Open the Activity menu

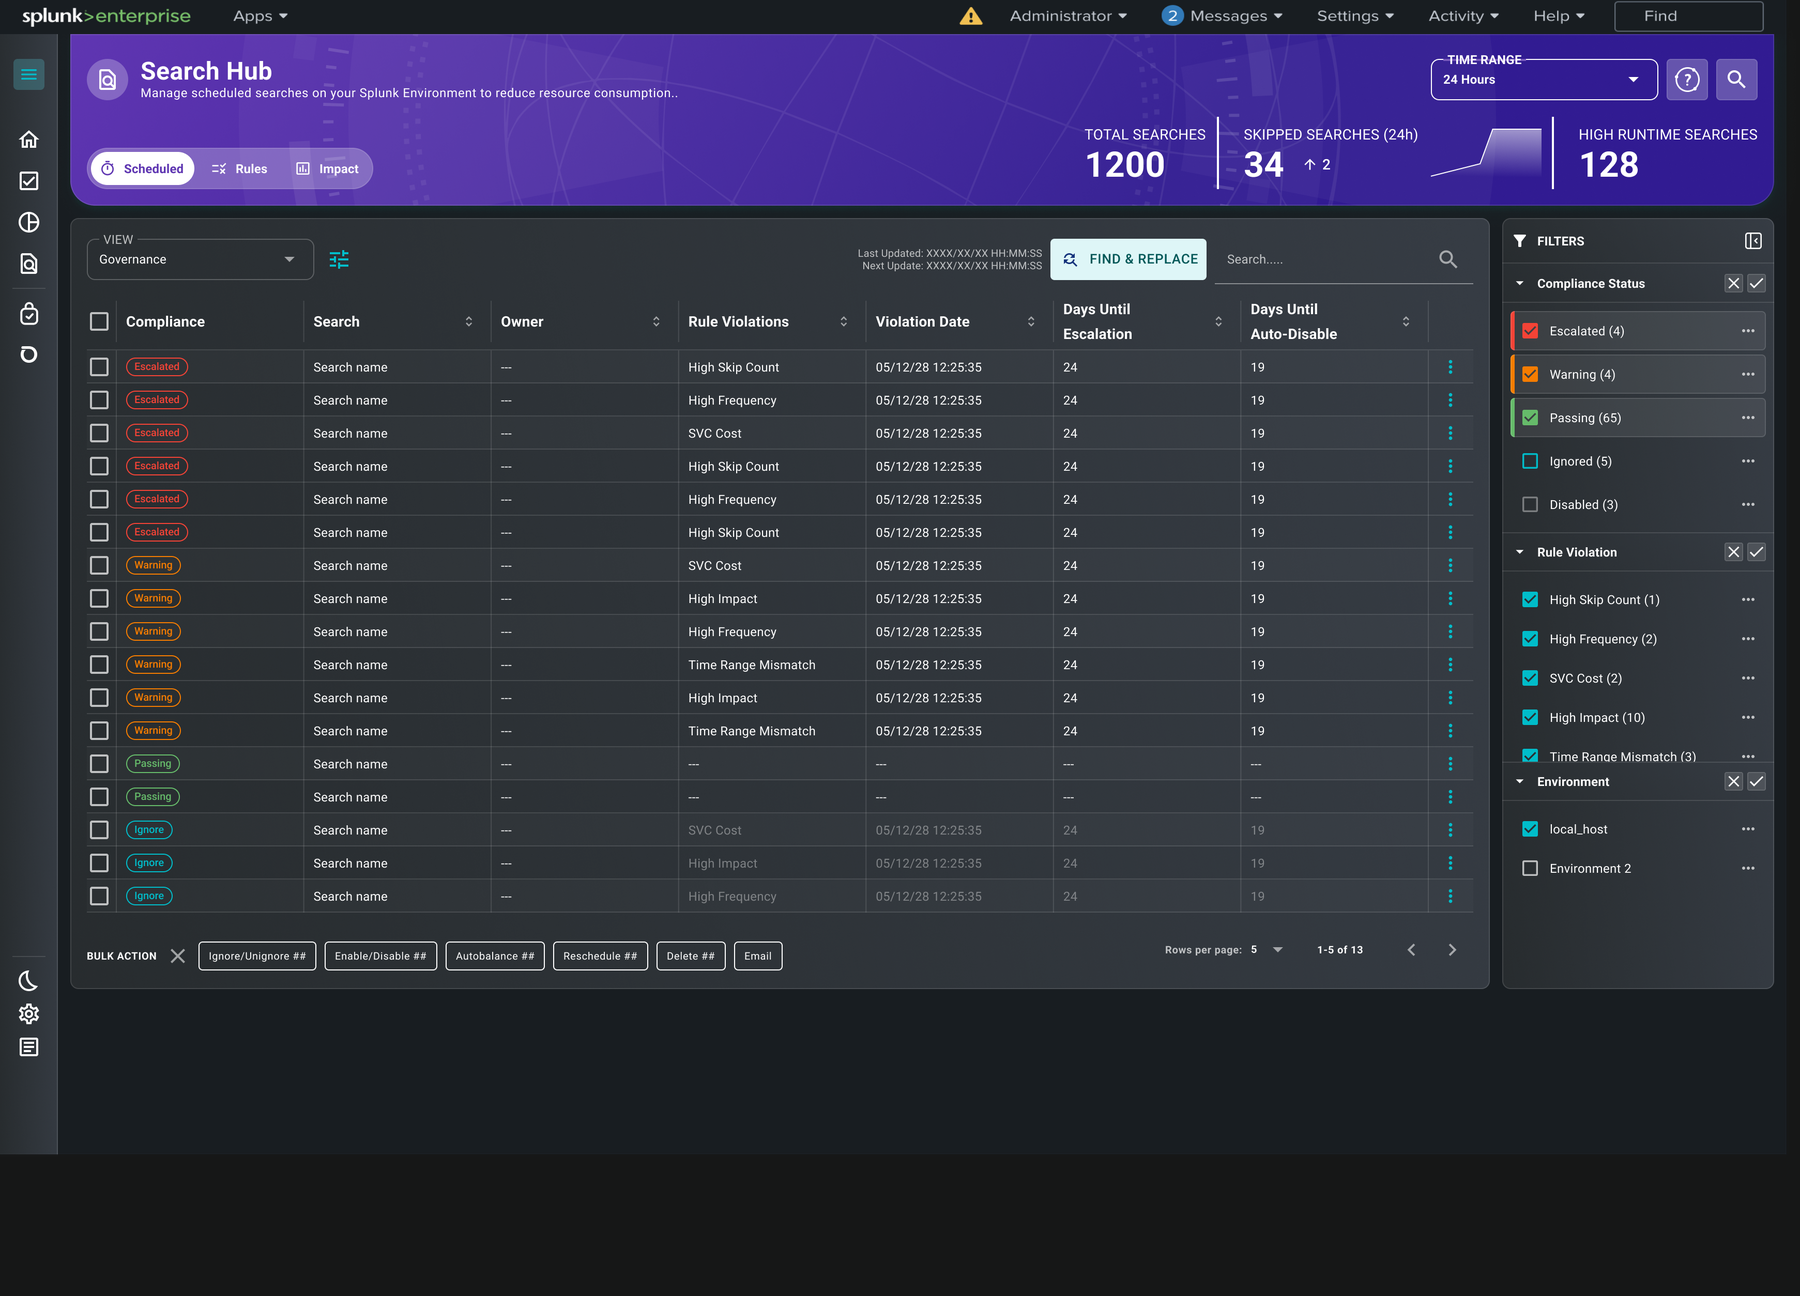[1463, 16]
